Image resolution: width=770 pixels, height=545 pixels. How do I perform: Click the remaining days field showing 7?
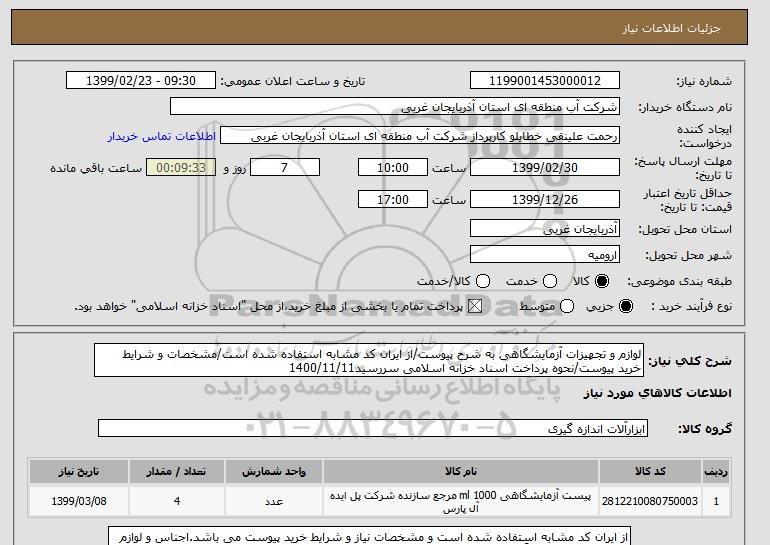pos(285,167)
